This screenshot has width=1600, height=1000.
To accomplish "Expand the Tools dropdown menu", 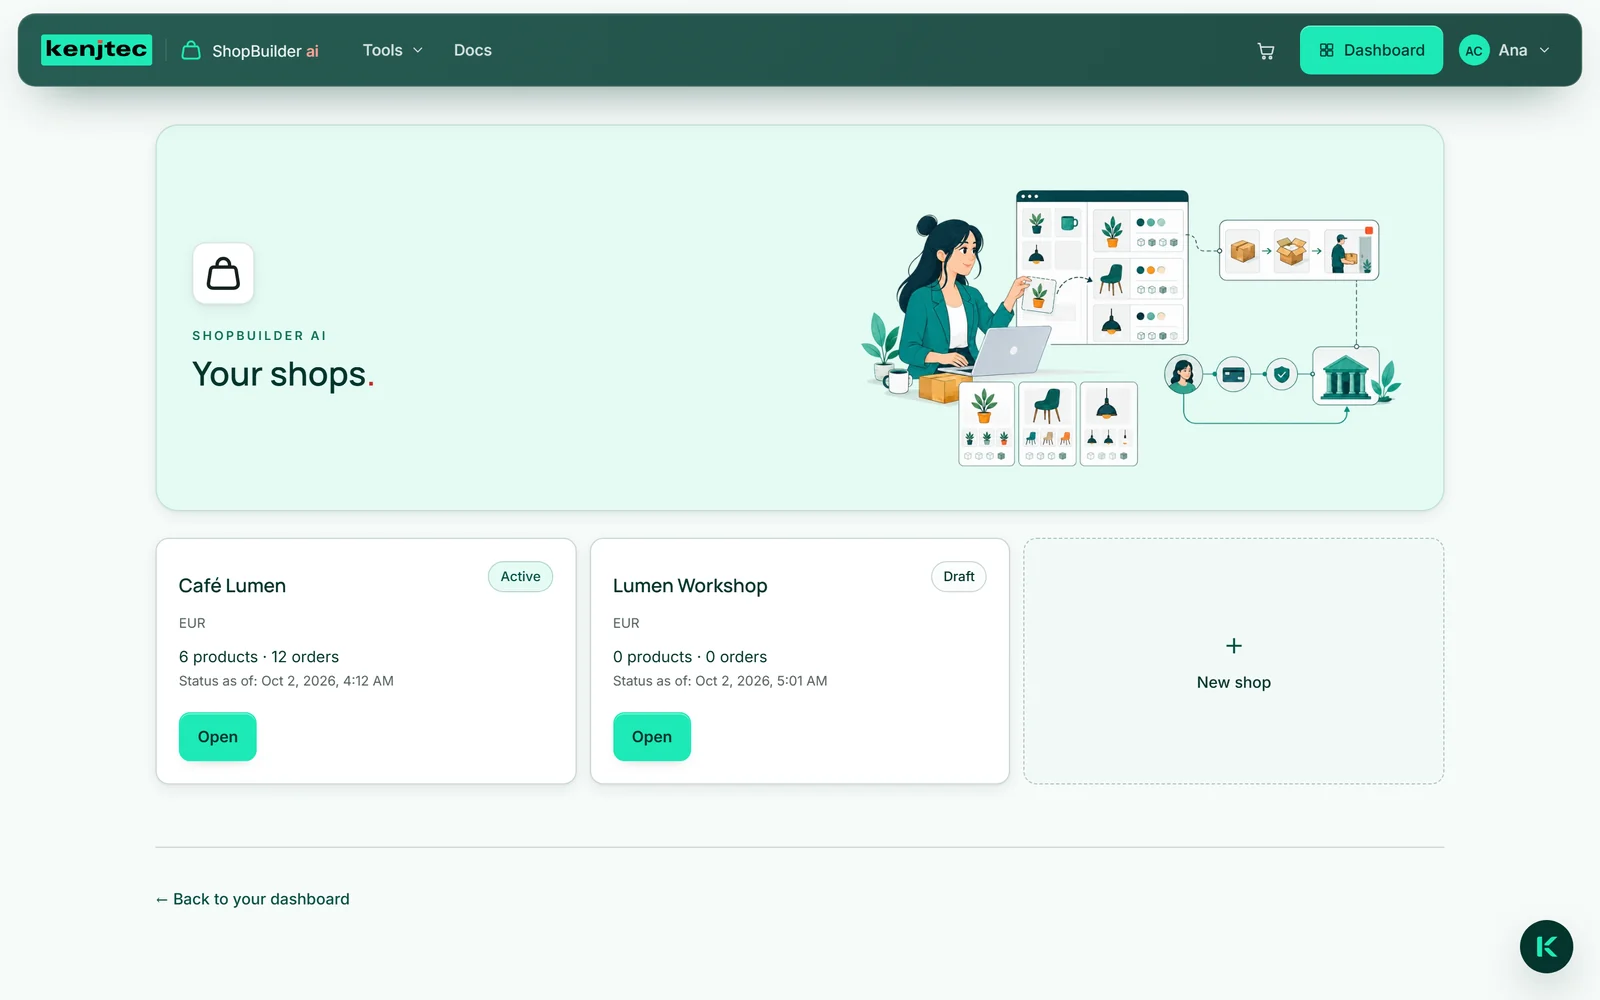I will (x=392, y=50).
